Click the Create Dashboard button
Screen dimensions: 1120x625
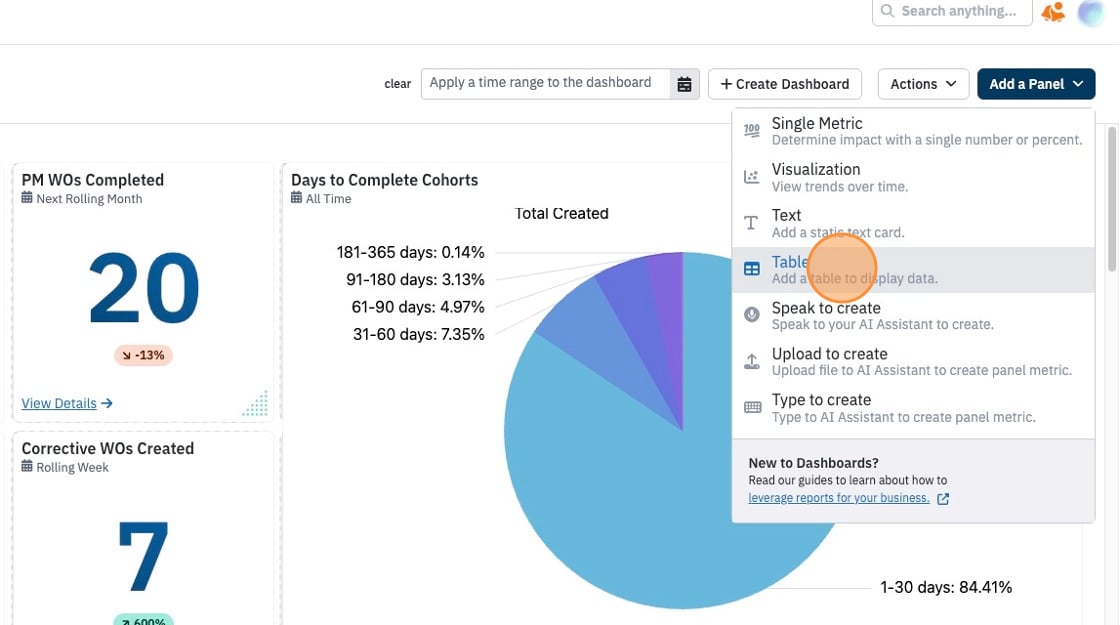784,84
